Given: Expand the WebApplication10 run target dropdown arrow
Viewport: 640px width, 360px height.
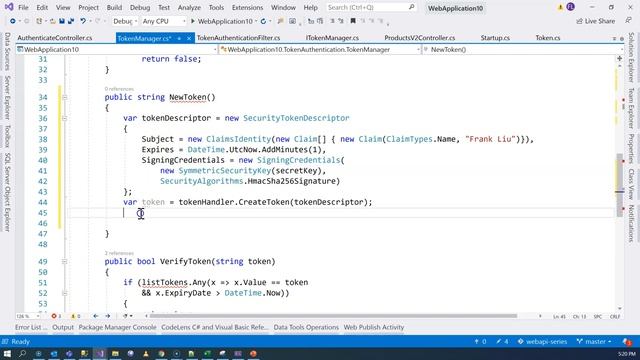Looking at the screenshot, I should 256,21.
